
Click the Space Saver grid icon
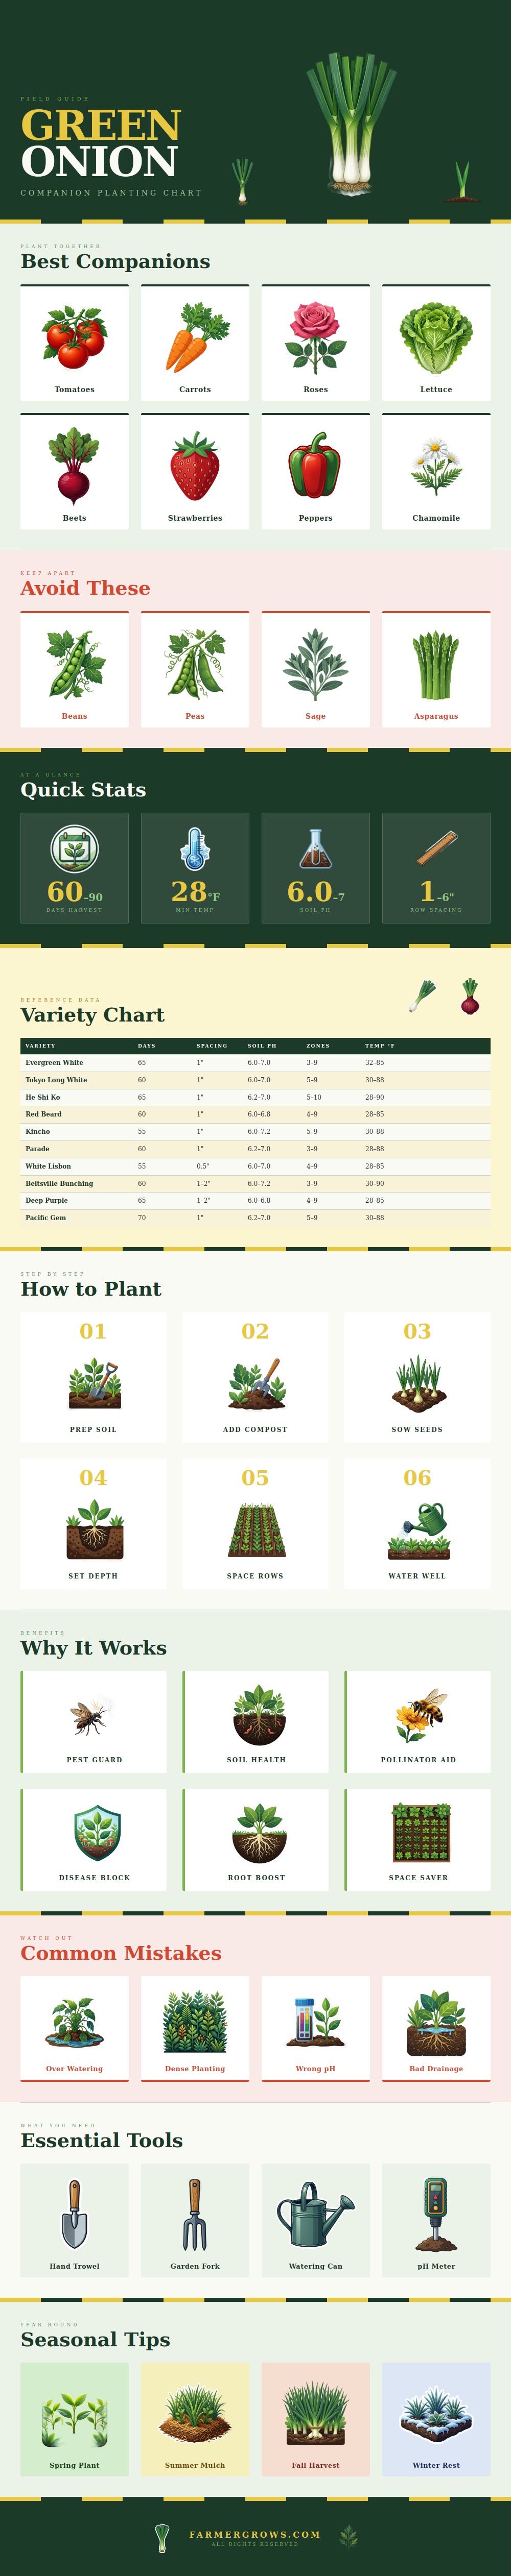[x=420, y=1833]
